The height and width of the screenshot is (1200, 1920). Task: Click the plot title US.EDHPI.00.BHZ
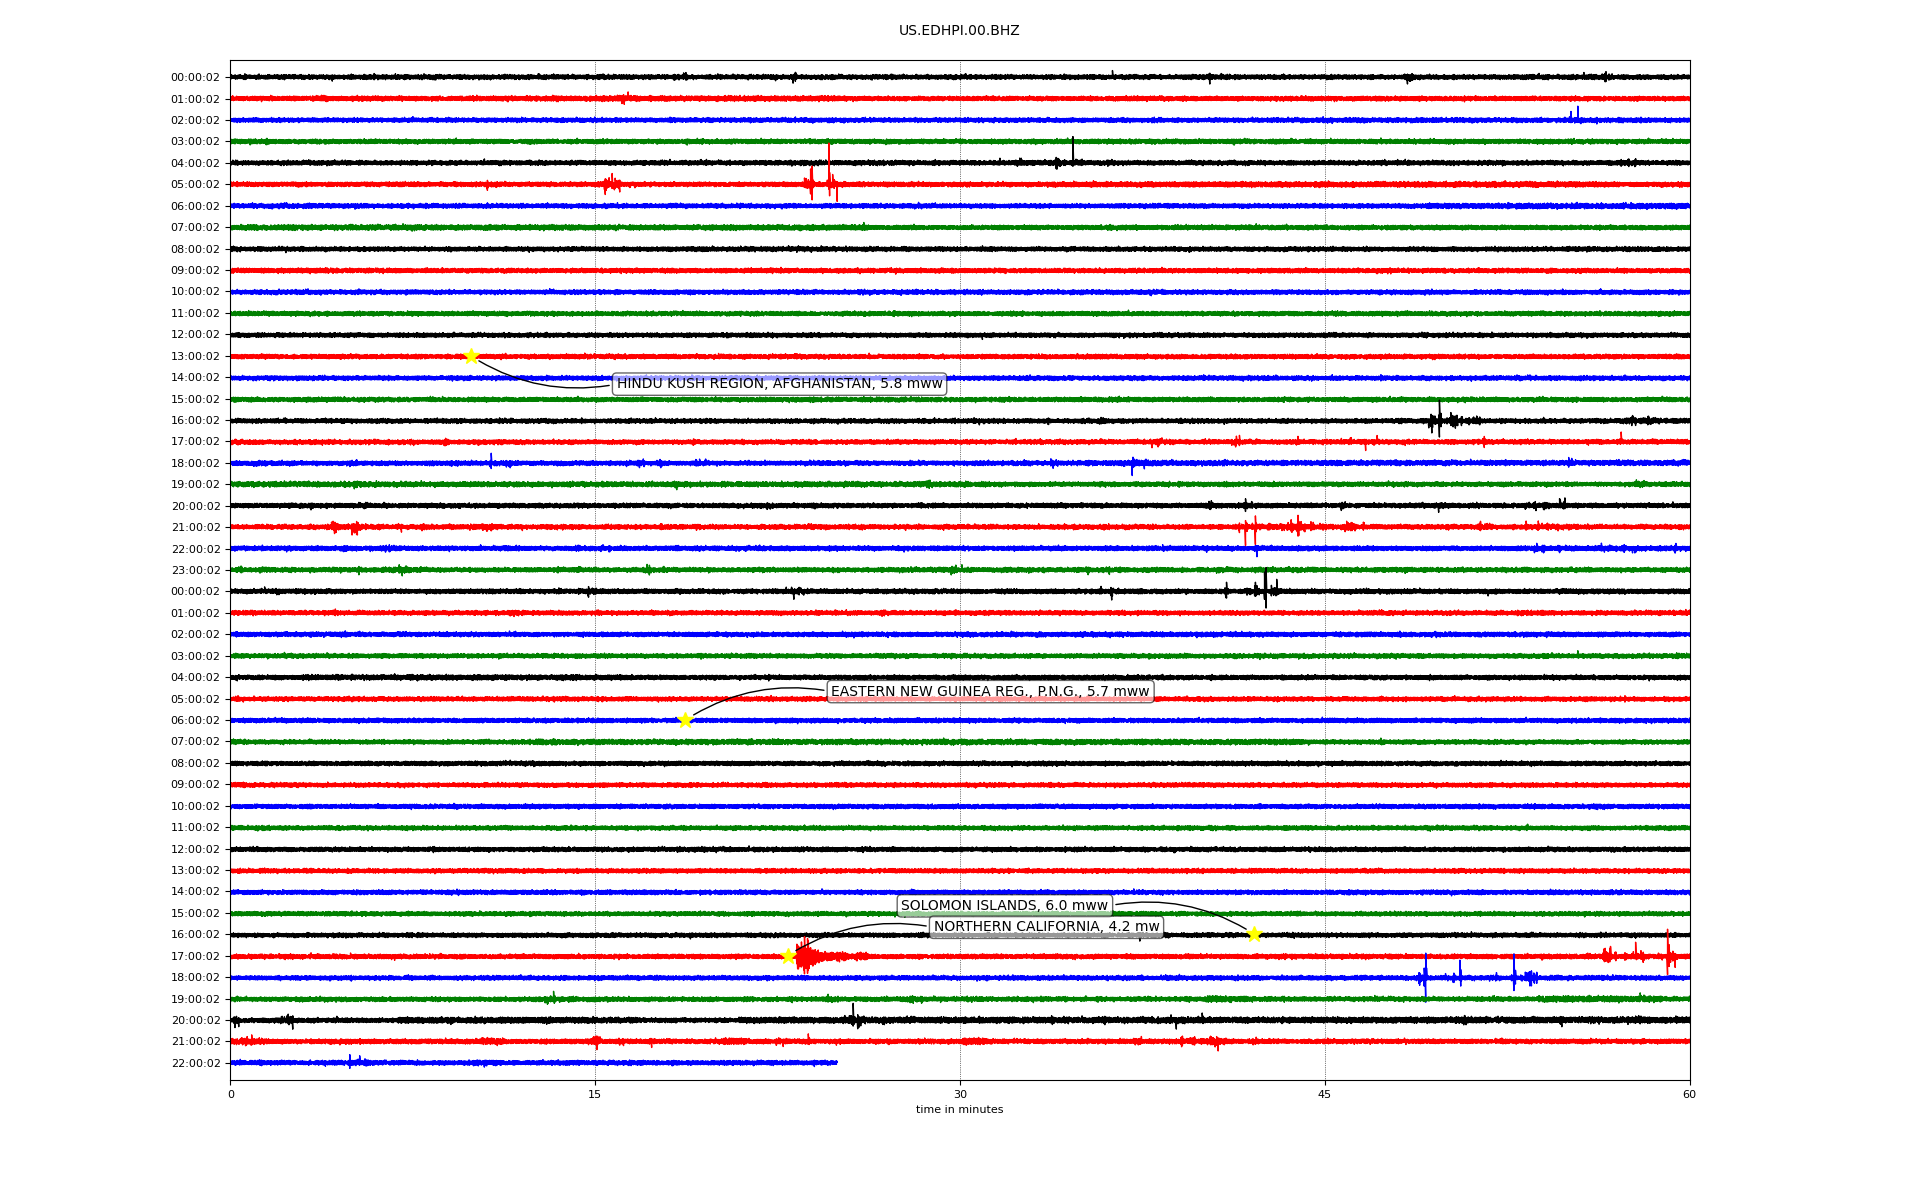click(x=959, y=31)
